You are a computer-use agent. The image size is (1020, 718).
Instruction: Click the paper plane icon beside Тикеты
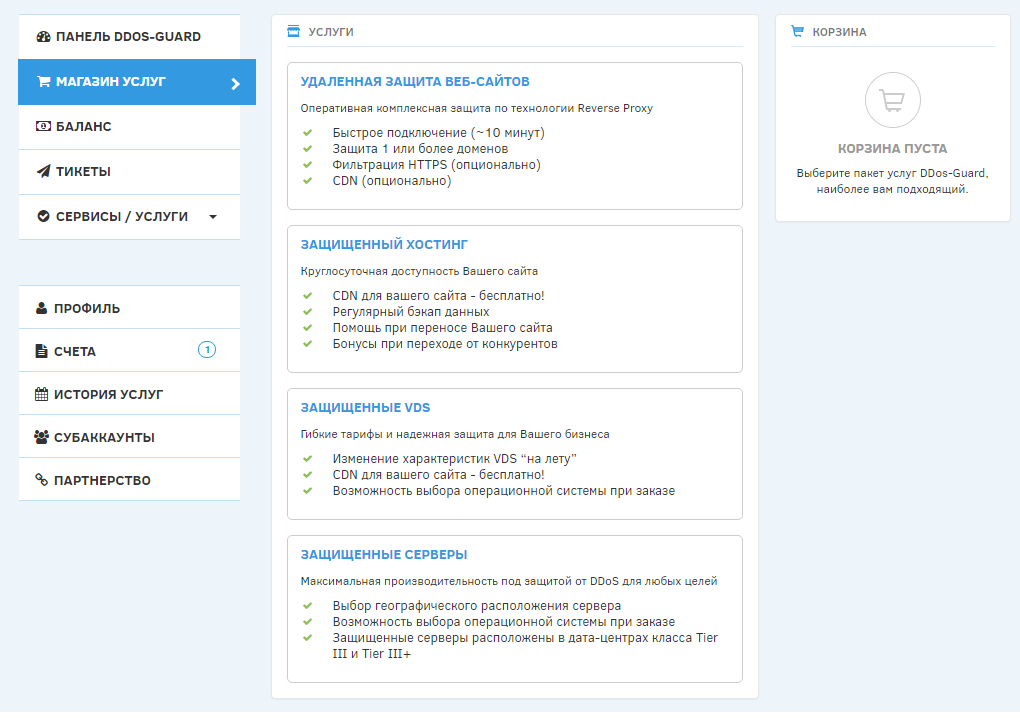44,171
